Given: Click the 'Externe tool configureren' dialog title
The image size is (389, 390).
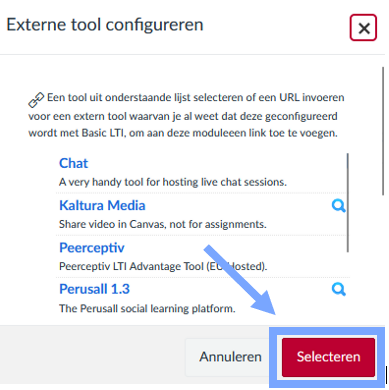Looking at the screenshot, I should pyautogui.click(x=105, y=25).
